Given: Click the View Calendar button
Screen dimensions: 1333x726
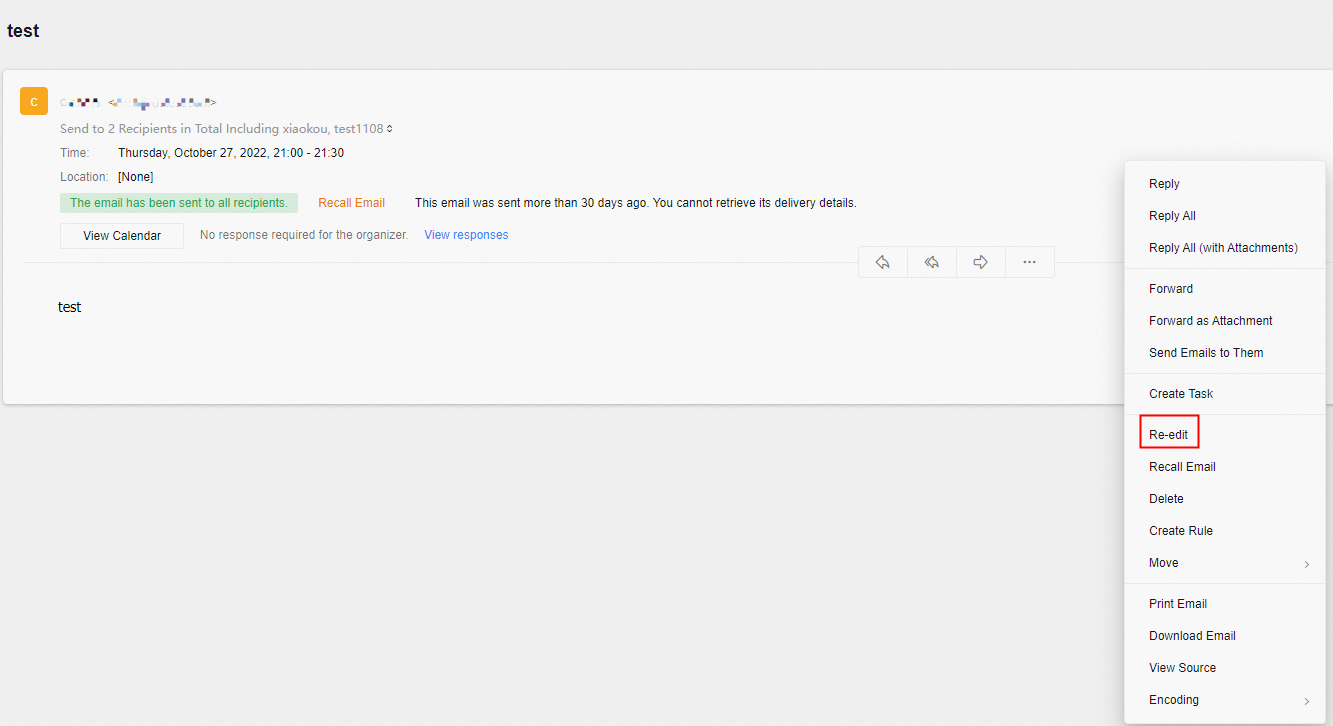Looking at the screenshot, I should click(x=121, y=235).
